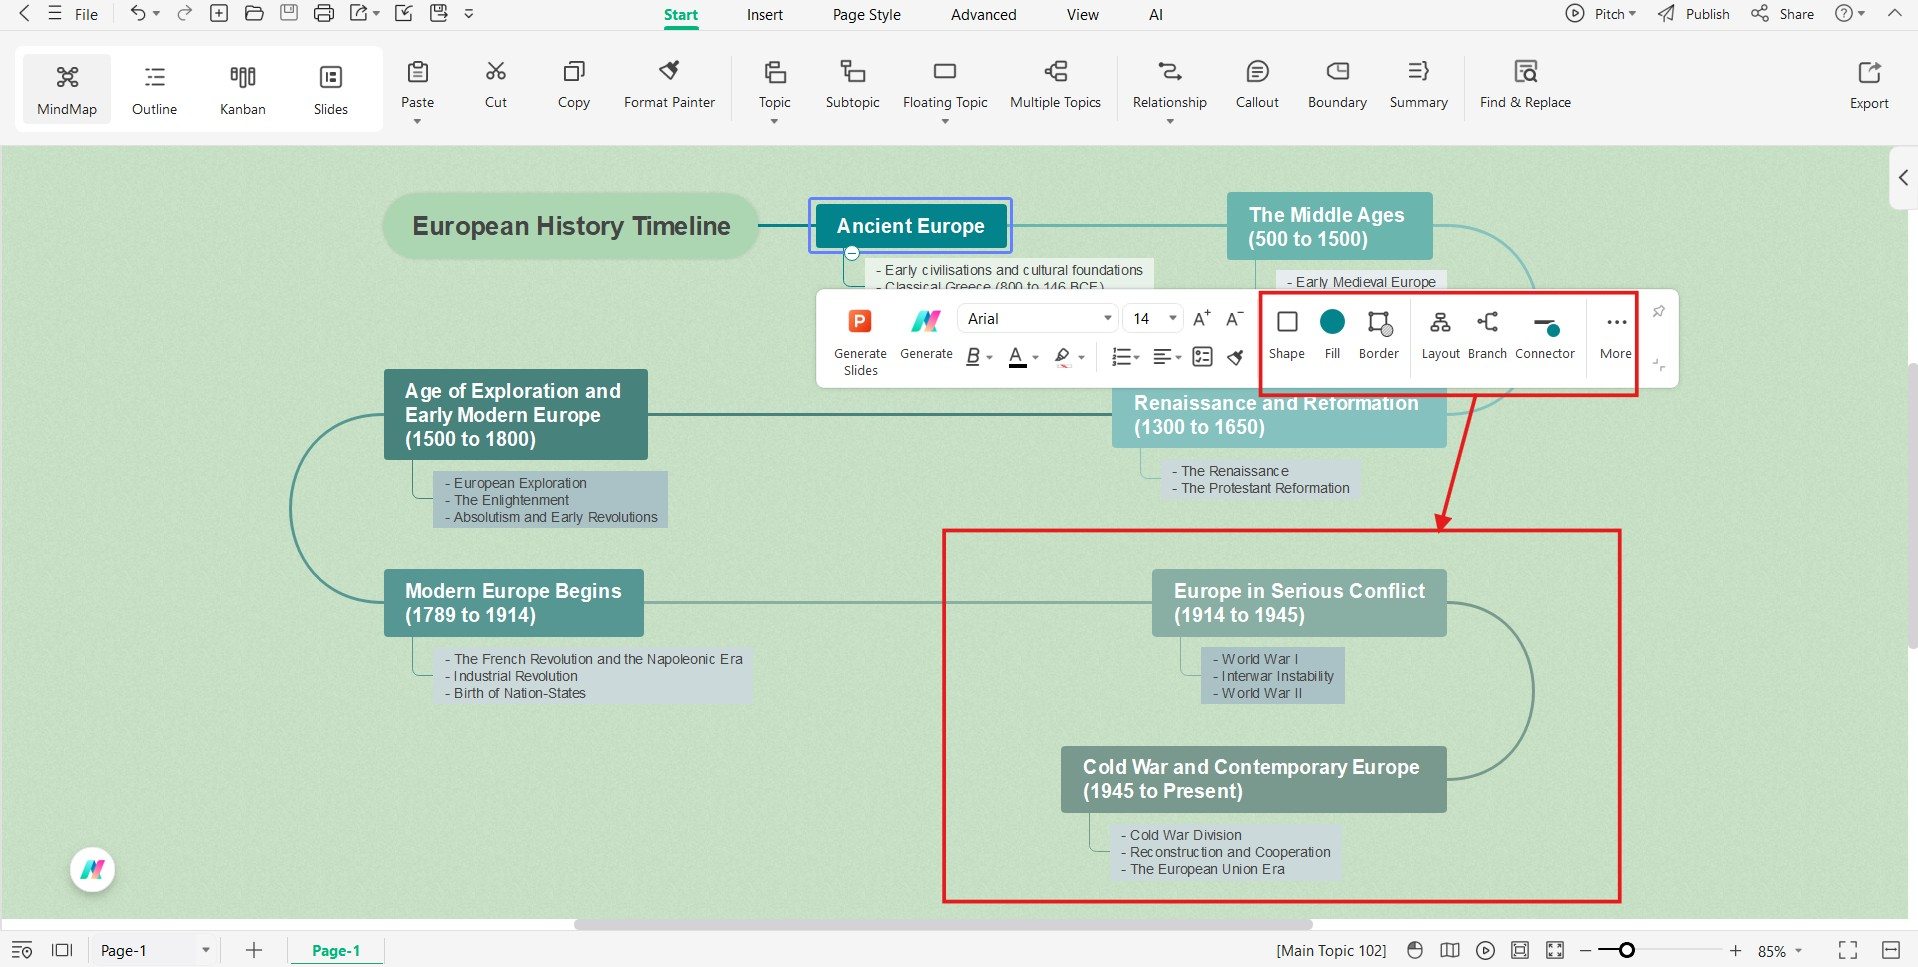The width and height of the screenshot is (1918, 967).
Task: Open the Page Style ribbon tab
Action: pyautogui.click(x=867, y=14)
